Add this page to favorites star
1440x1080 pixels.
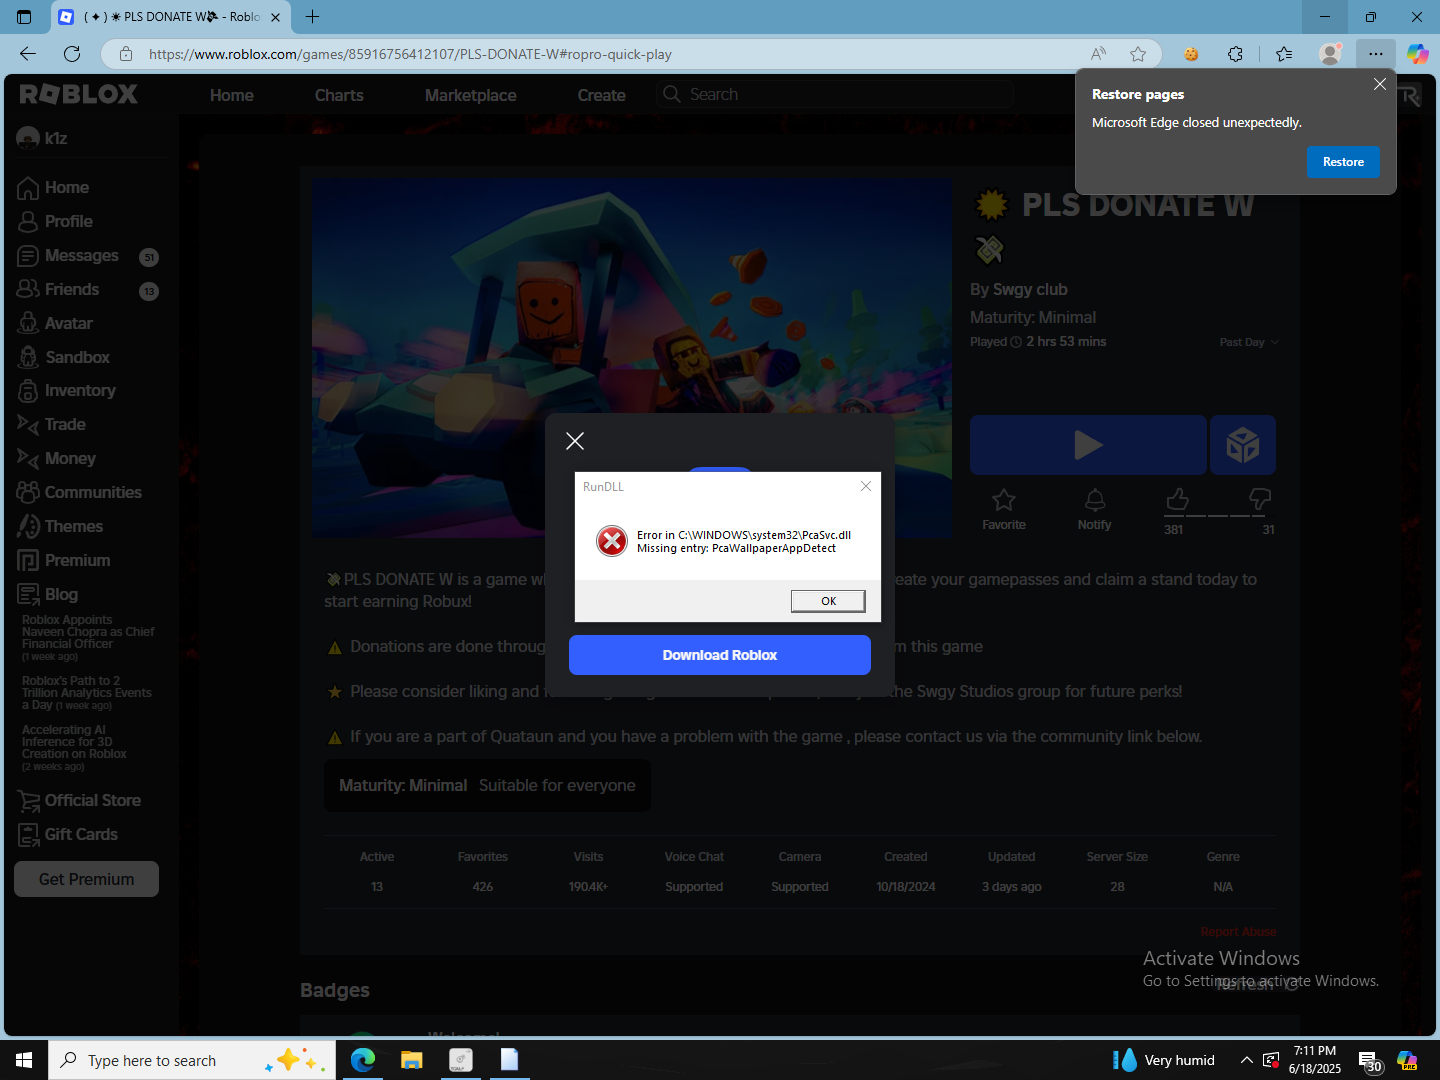pyautogui.click(x=1138, y=54)
